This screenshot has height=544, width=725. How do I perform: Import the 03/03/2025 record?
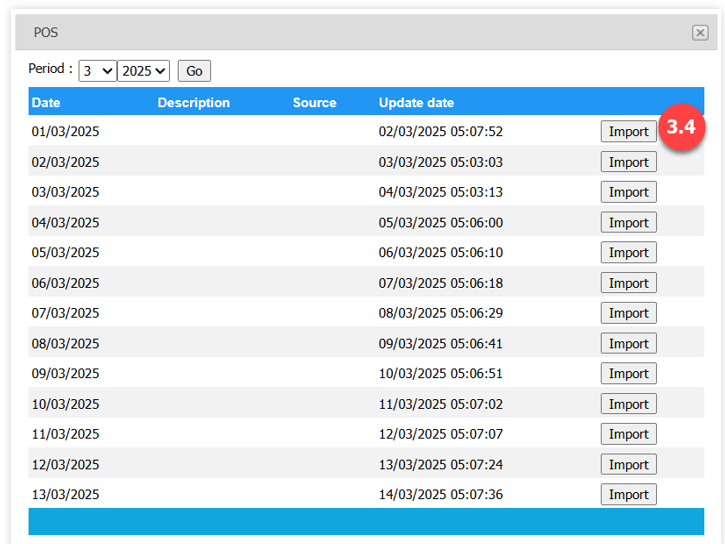(628, 192)
